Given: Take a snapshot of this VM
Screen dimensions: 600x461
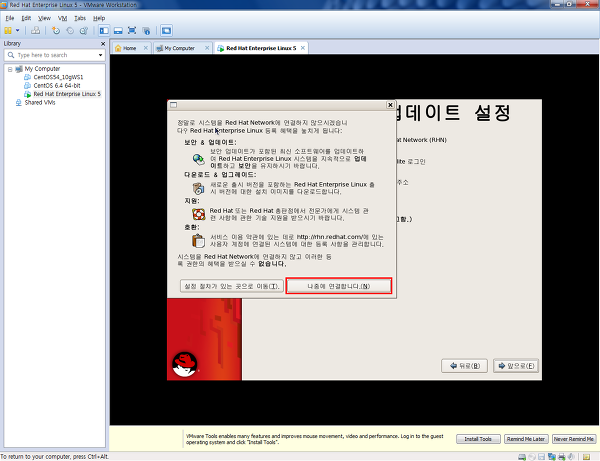Looking at the screenshot, I should 56,31.
